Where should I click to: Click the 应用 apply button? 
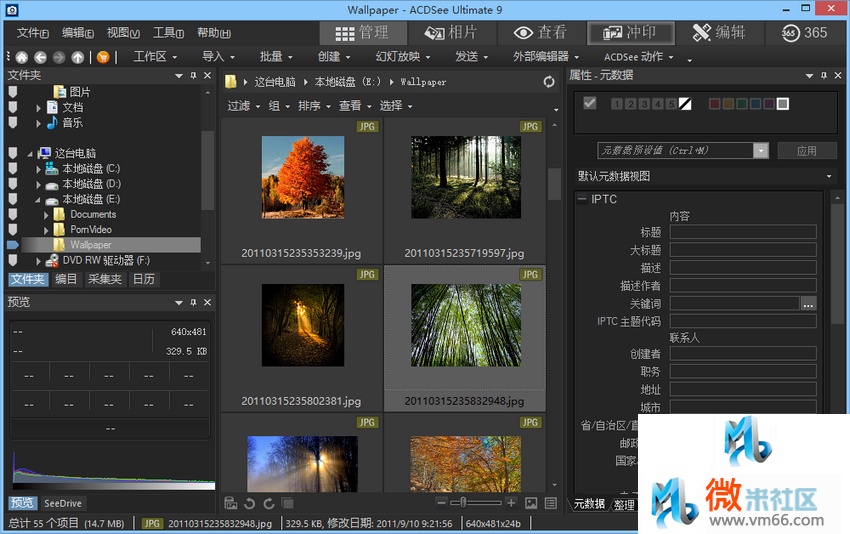[x=807, y=151]
